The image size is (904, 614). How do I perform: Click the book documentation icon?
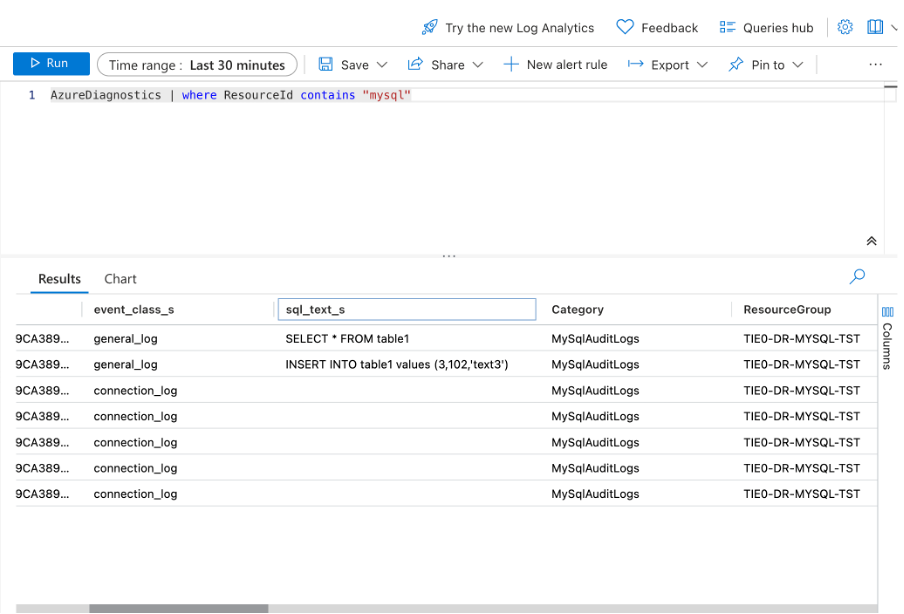[876, 27]
